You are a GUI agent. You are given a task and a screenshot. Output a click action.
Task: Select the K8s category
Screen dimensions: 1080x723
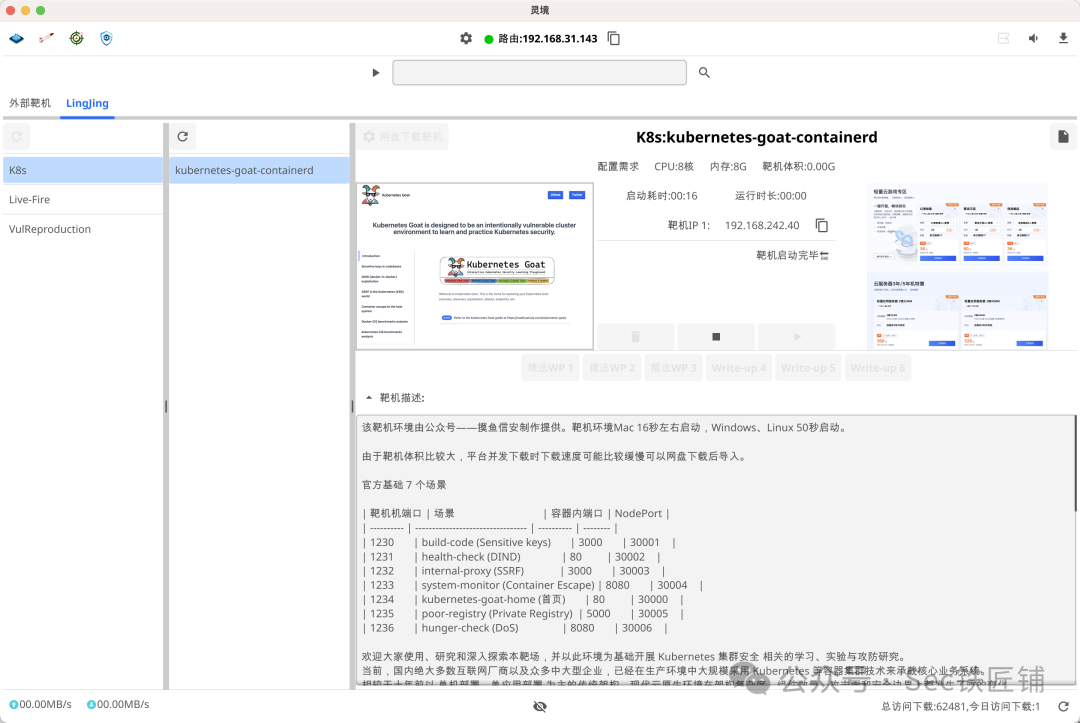click(x=83, y=170)
